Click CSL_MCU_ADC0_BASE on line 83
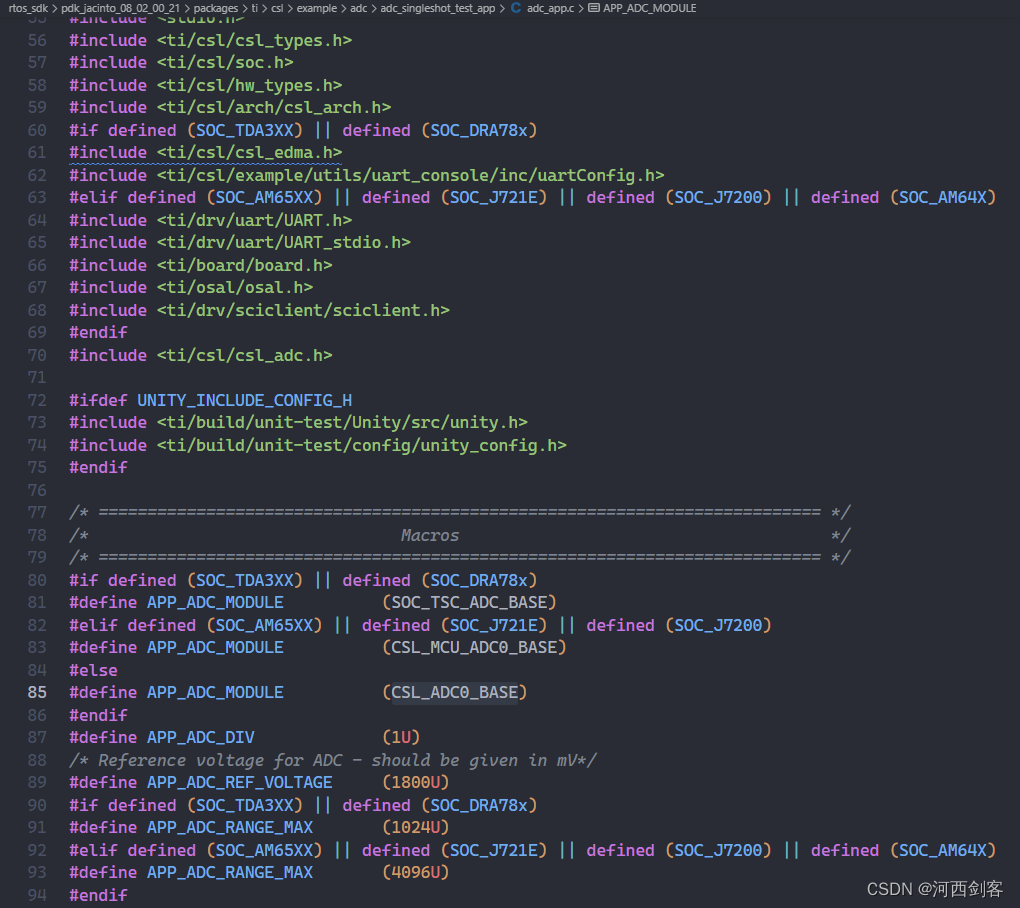The height and width of the screenshot is (908, 1020). point(474,648)
